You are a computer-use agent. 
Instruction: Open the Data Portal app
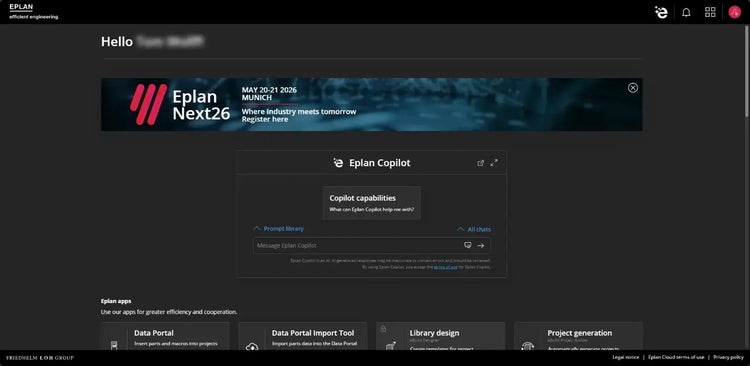pyautogui.click(x=165, y=336)
